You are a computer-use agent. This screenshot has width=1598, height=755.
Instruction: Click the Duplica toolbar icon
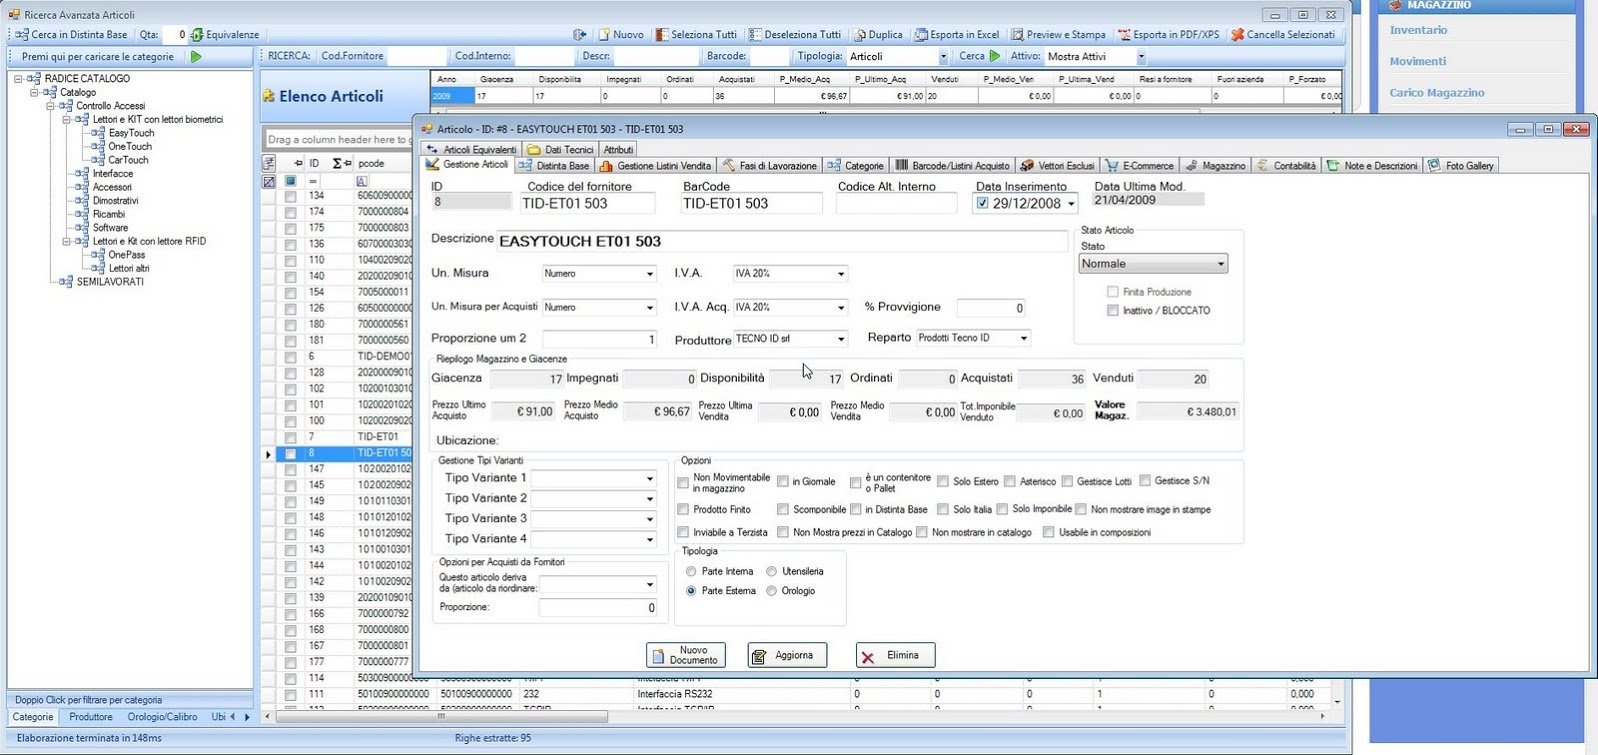click(x=859, y=34)
